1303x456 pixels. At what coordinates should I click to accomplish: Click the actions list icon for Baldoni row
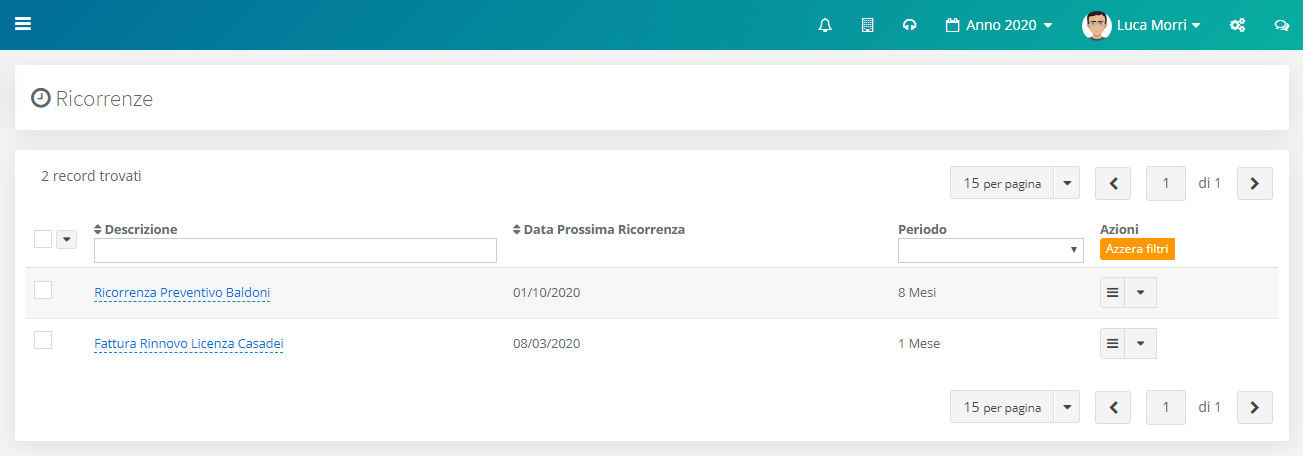click(1112, 293)
